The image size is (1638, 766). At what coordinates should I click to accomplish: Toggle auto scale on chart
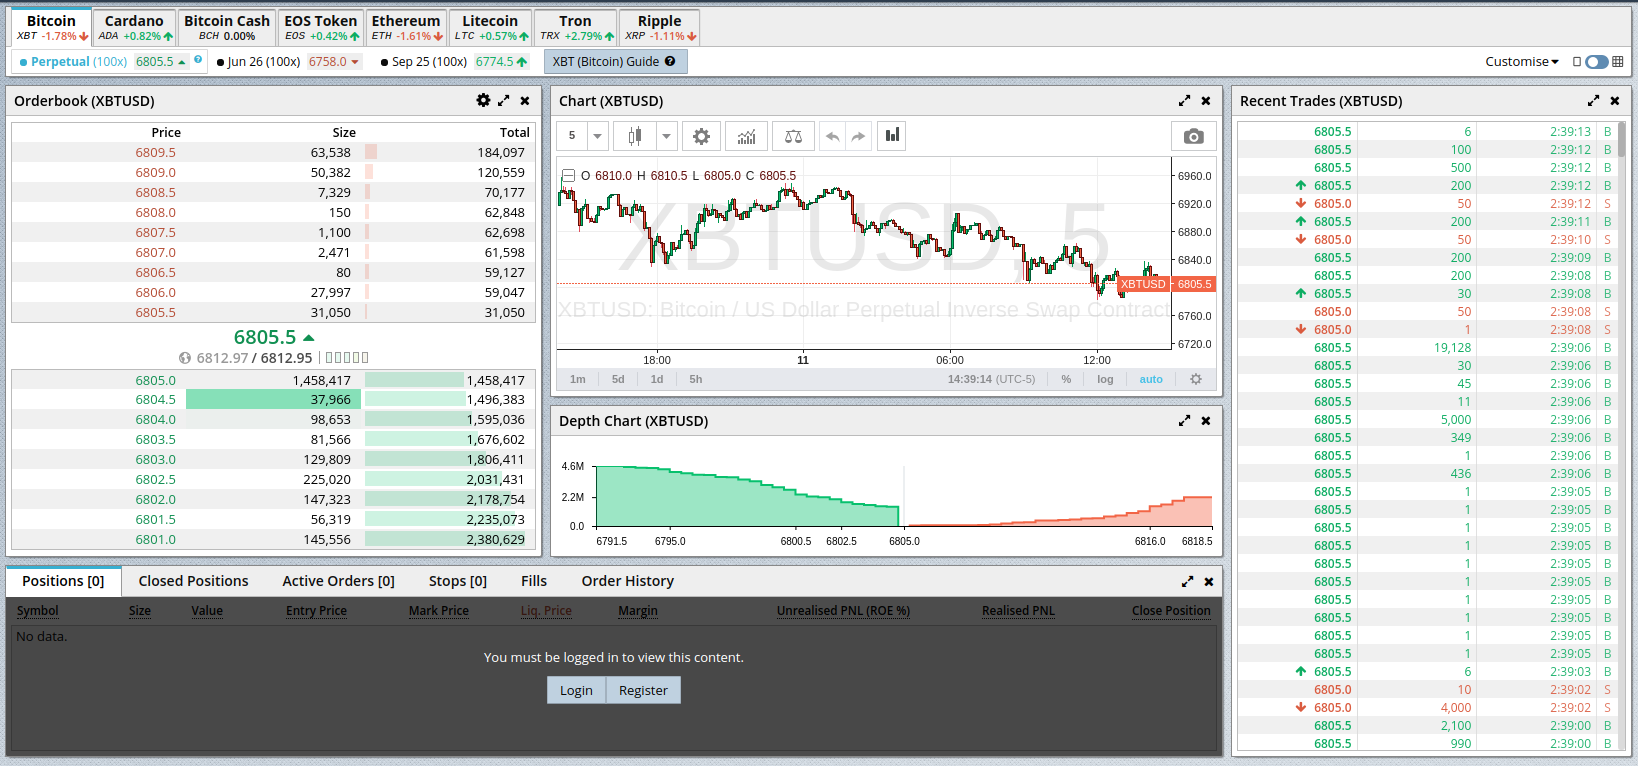(1151, 379)
